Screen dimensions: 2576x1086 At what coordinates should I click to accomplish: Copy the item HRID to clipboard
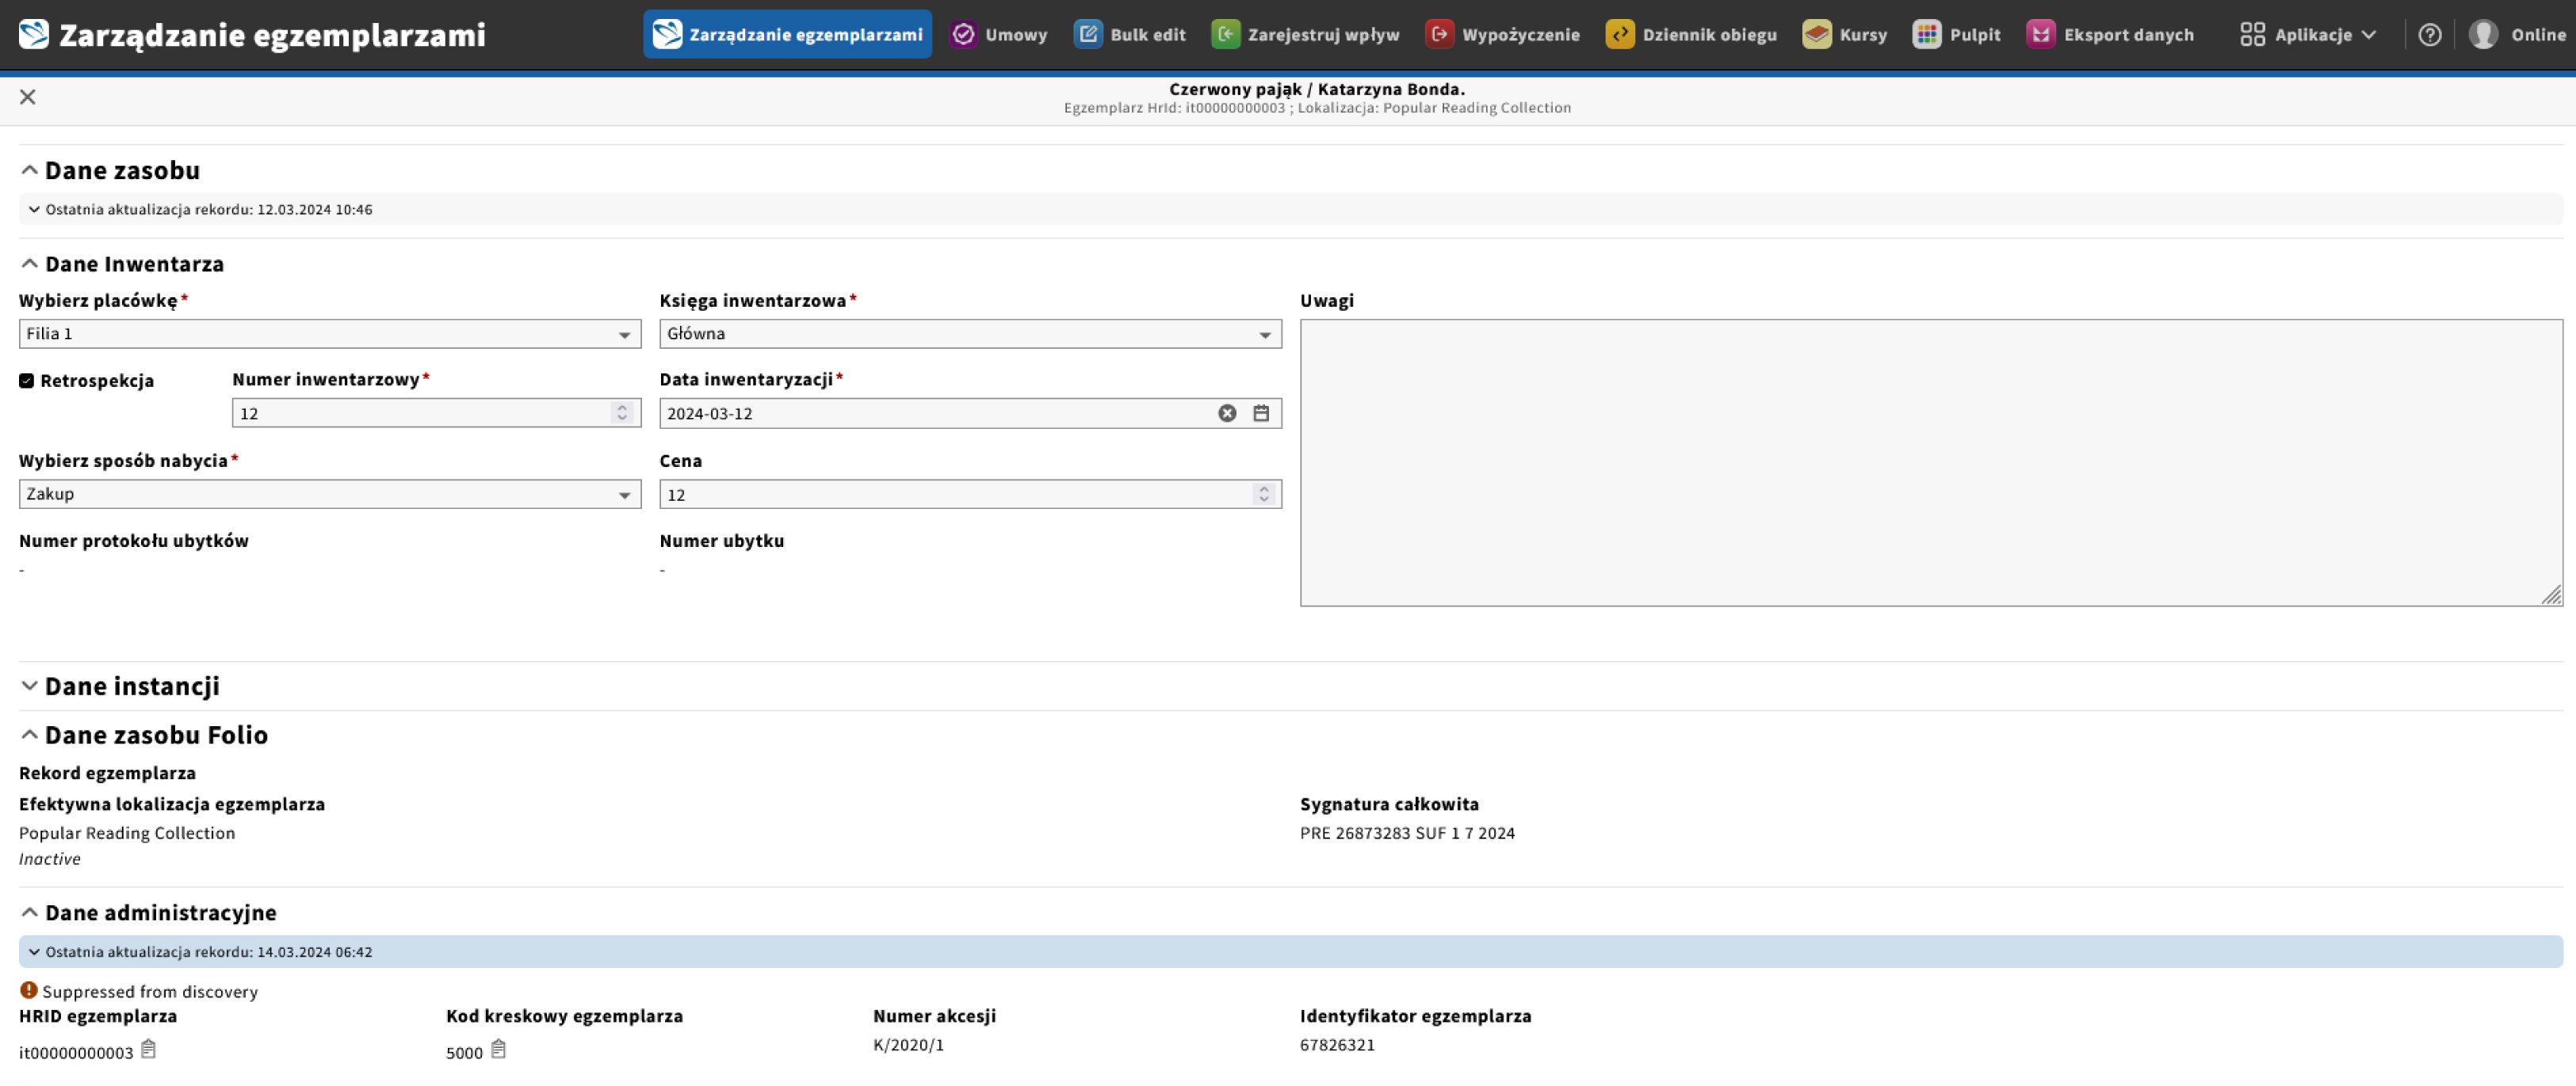[x=148, y=1049]
